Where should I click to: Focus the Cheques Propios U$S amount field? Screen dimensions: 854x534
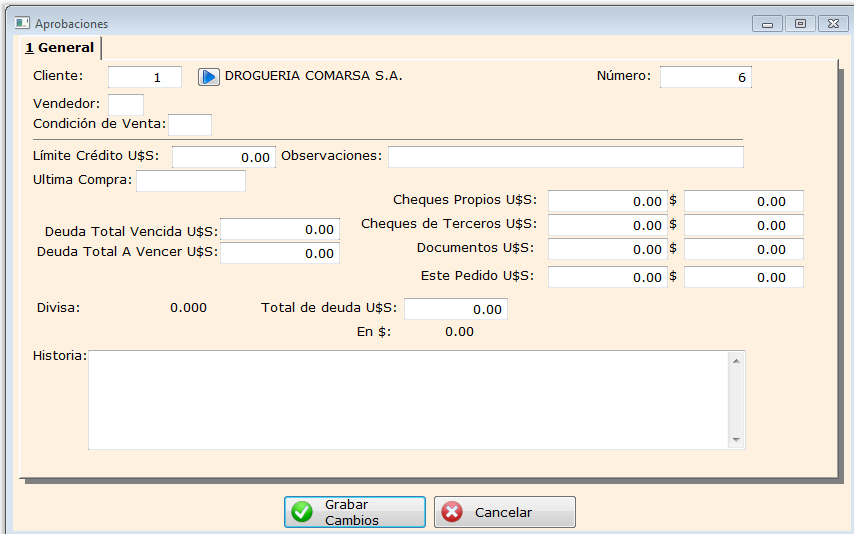(607, 202)
